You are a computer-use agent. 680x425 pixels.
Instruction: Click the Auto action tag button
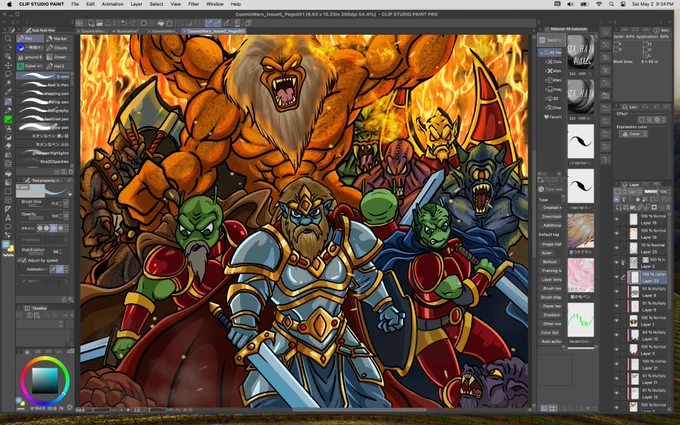[550, 342]
